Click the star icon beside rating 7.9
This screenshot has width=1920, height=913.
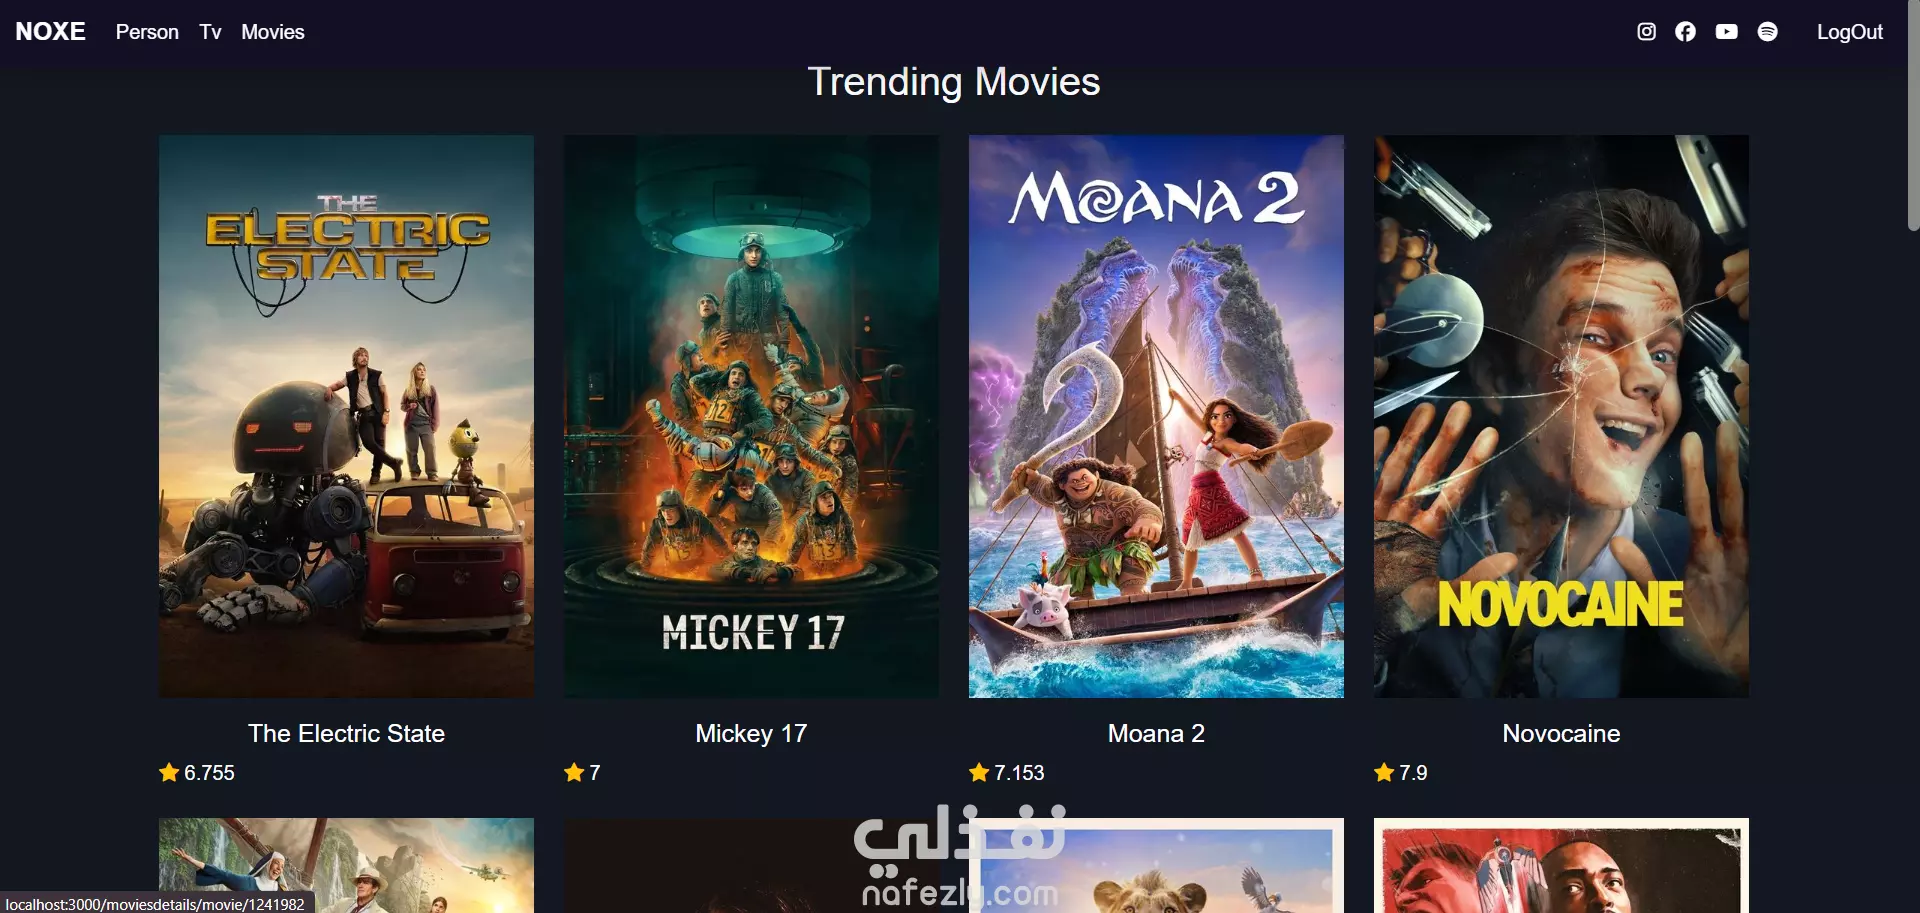tap(1384, 772)
